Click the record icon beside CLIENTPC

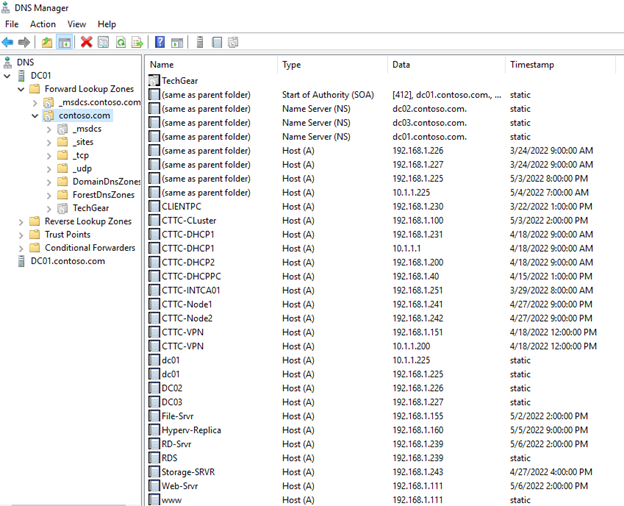(x=154, y=207)
